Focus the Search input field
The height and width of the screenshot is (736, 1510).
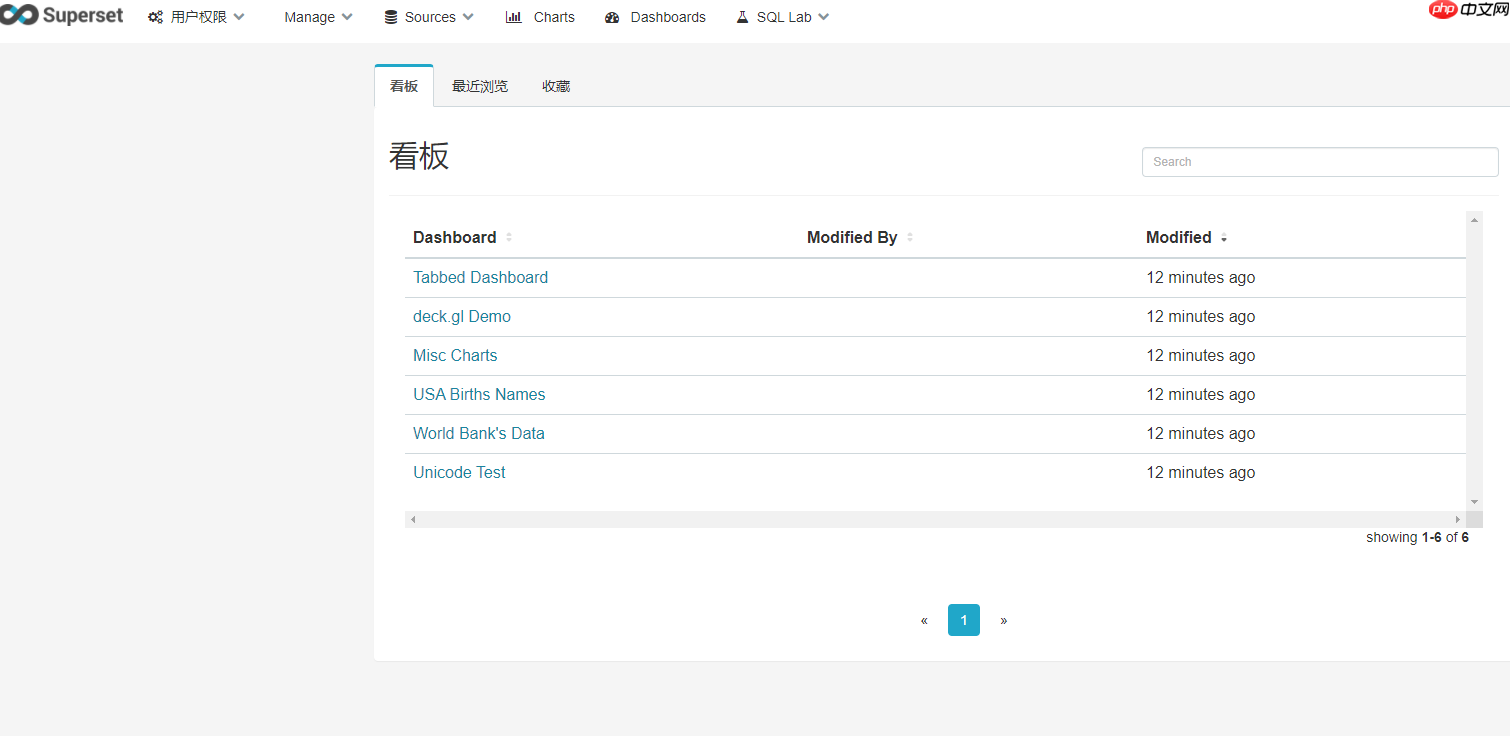[1320, 162]
